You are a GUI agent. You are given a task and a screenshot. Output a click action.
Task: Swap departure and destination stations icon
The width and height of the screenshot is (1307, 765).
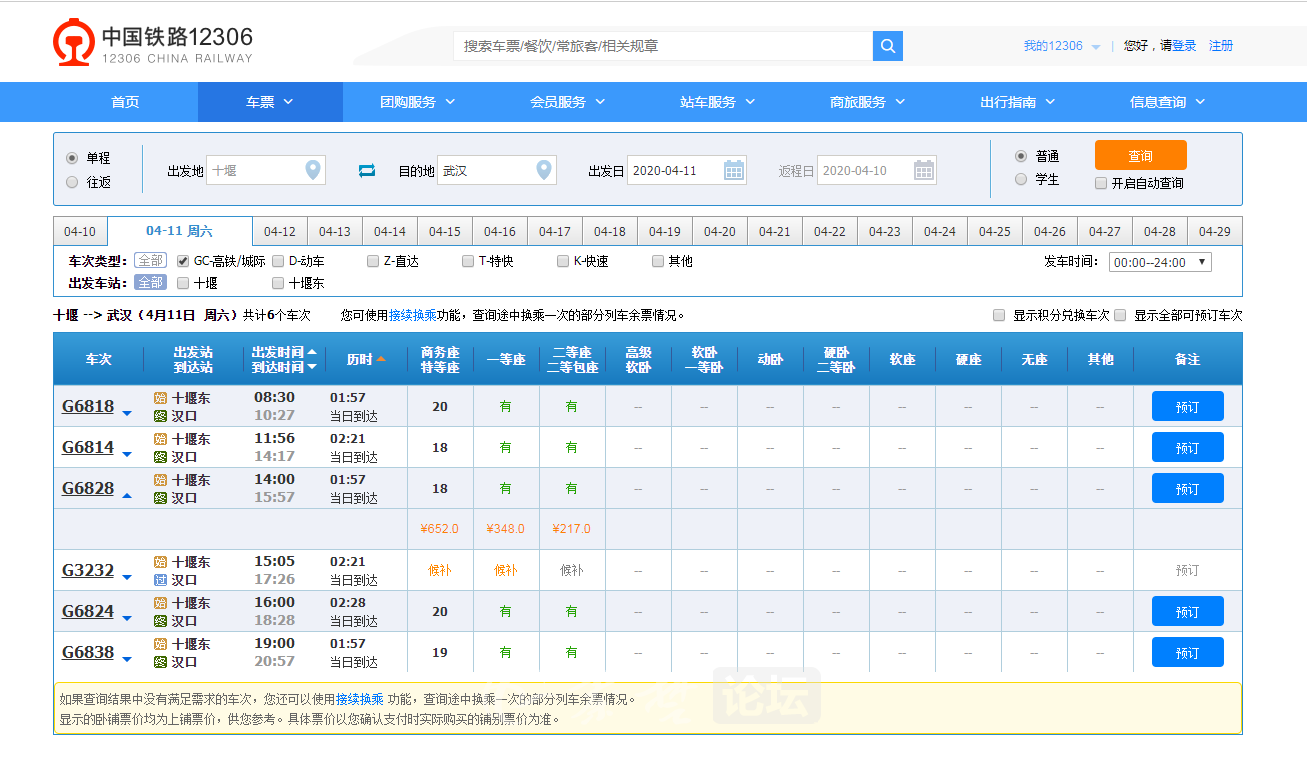pyautogui.click(x=367, y=171)
